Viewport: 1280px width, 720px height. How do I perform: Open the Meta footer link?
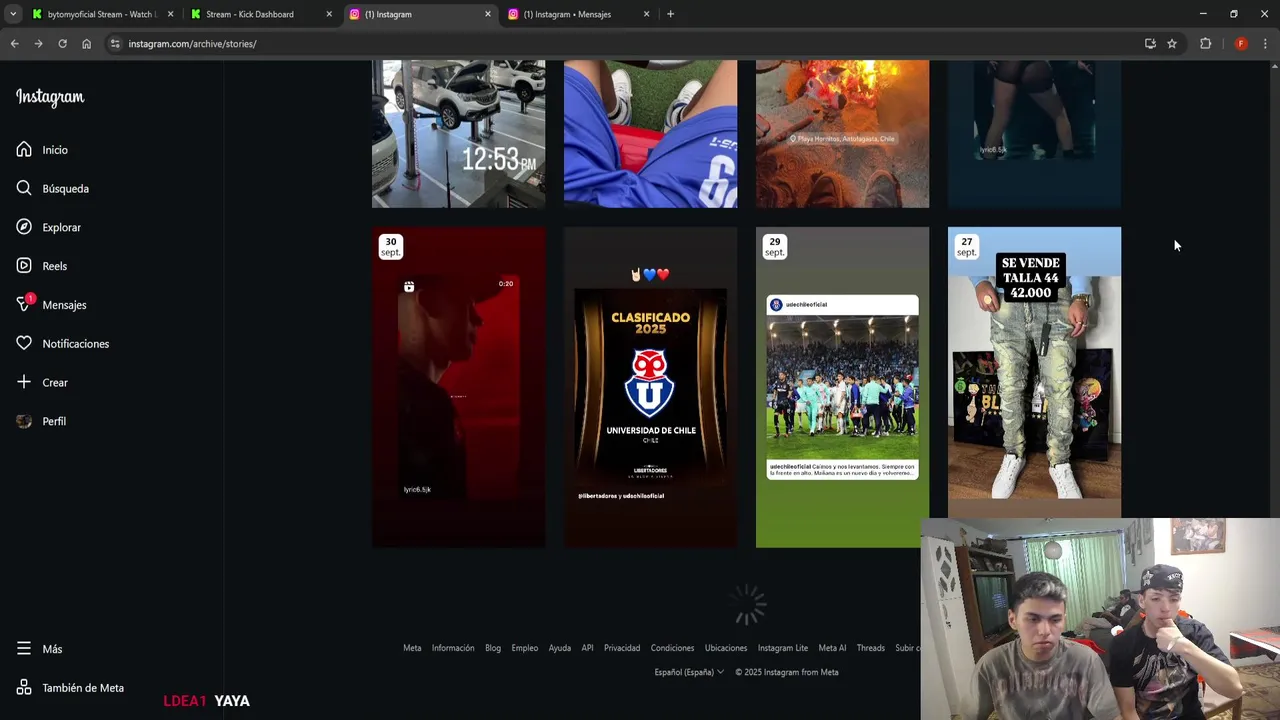pos(412,648)
